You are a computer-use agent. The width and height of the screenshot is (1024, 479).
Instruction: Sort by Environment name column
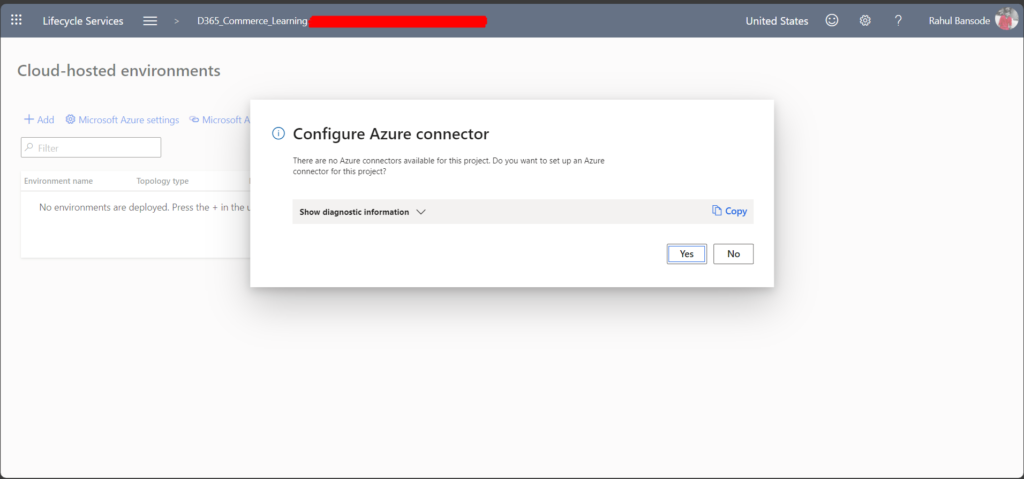[x=59, y=181]
